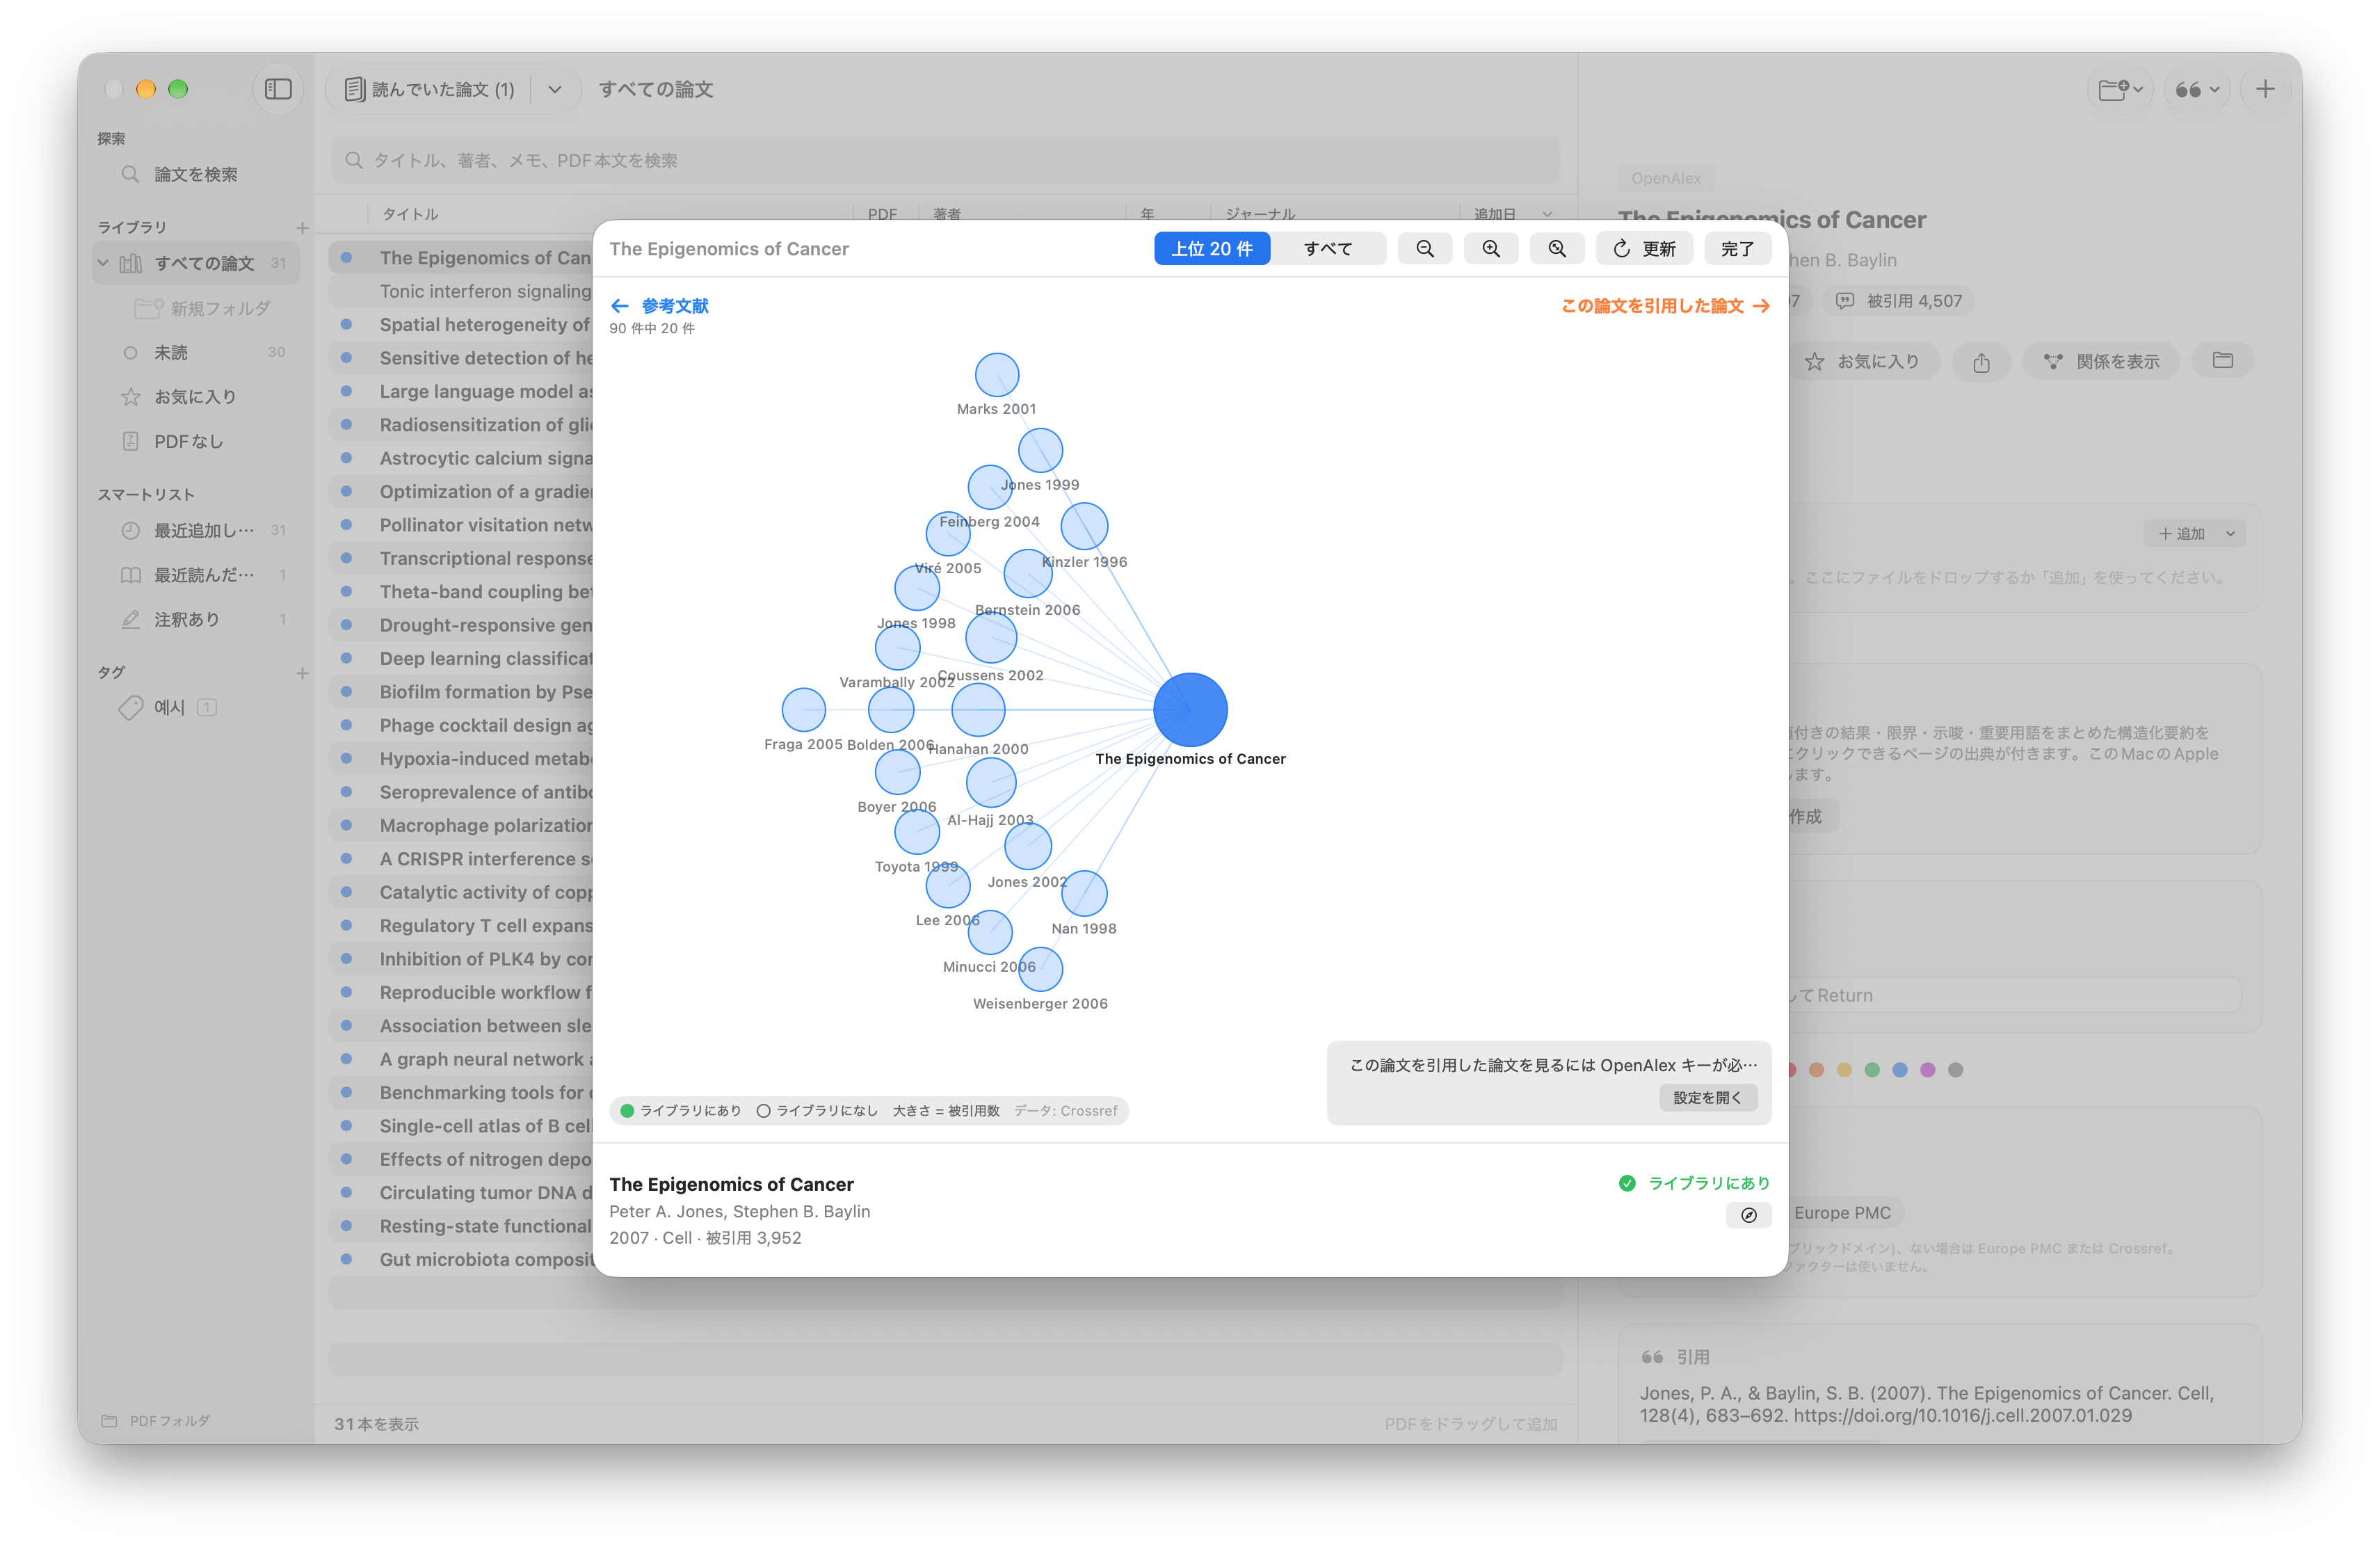
Task: Click the Hanahan 2000 graph node
Action: pyautogui.click(x=978, y=710)
